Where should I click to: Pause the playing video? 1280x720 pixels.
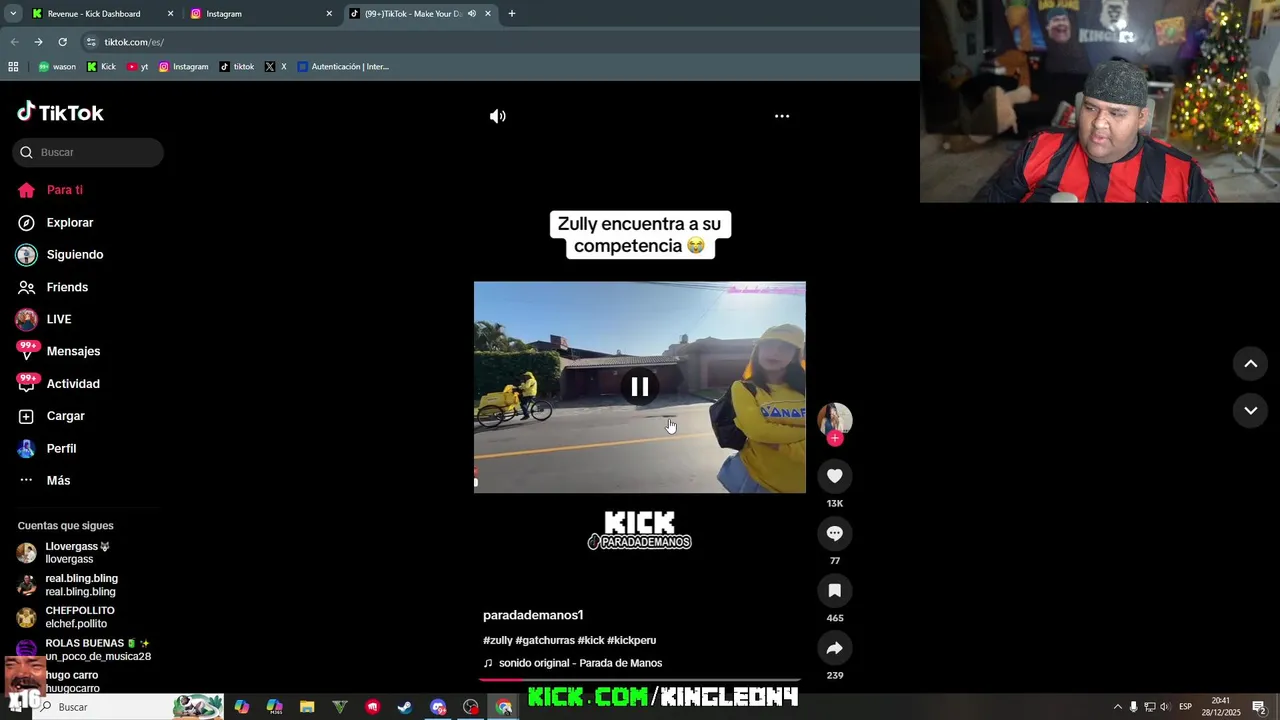[x=640, y=387]
